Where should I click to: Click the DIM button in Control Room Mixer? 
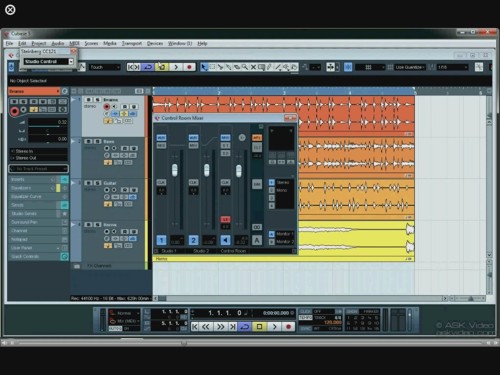click(257, 184)
